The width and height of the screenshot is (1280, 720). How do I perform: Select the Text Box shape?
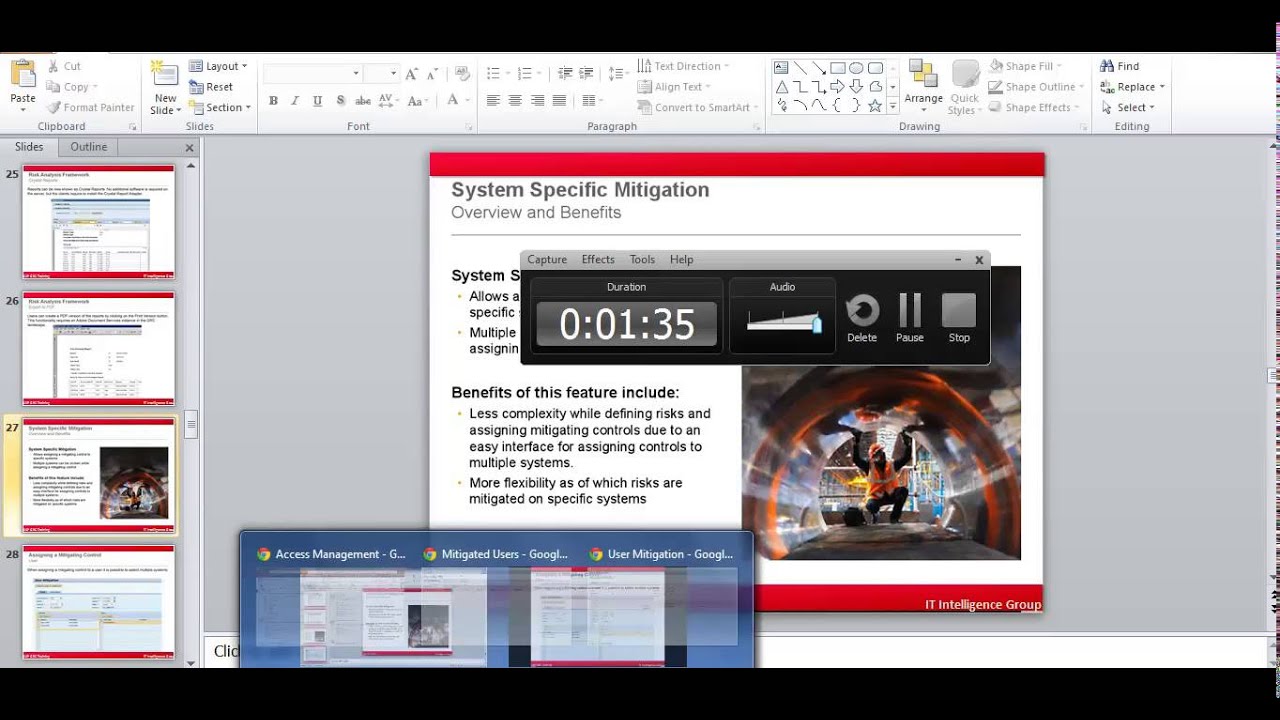(781, 68)
